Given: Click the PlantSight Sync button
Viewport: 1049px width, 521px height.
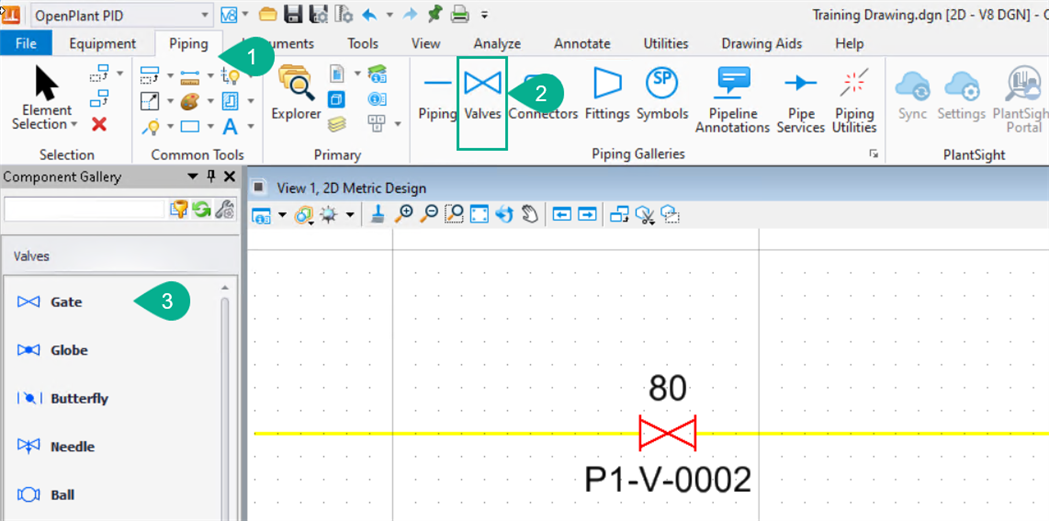Looking at the screenshot, I should (x=913, y=94).
